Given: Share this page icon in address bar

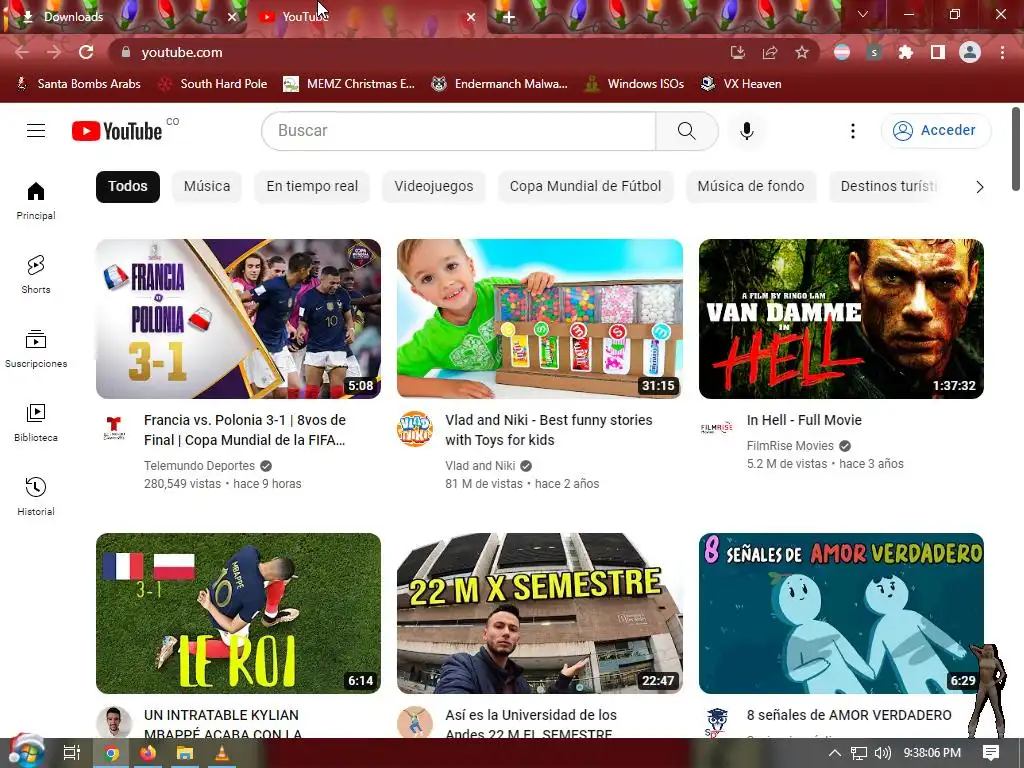Looking at the screenshot, I should tap(770, 52).
